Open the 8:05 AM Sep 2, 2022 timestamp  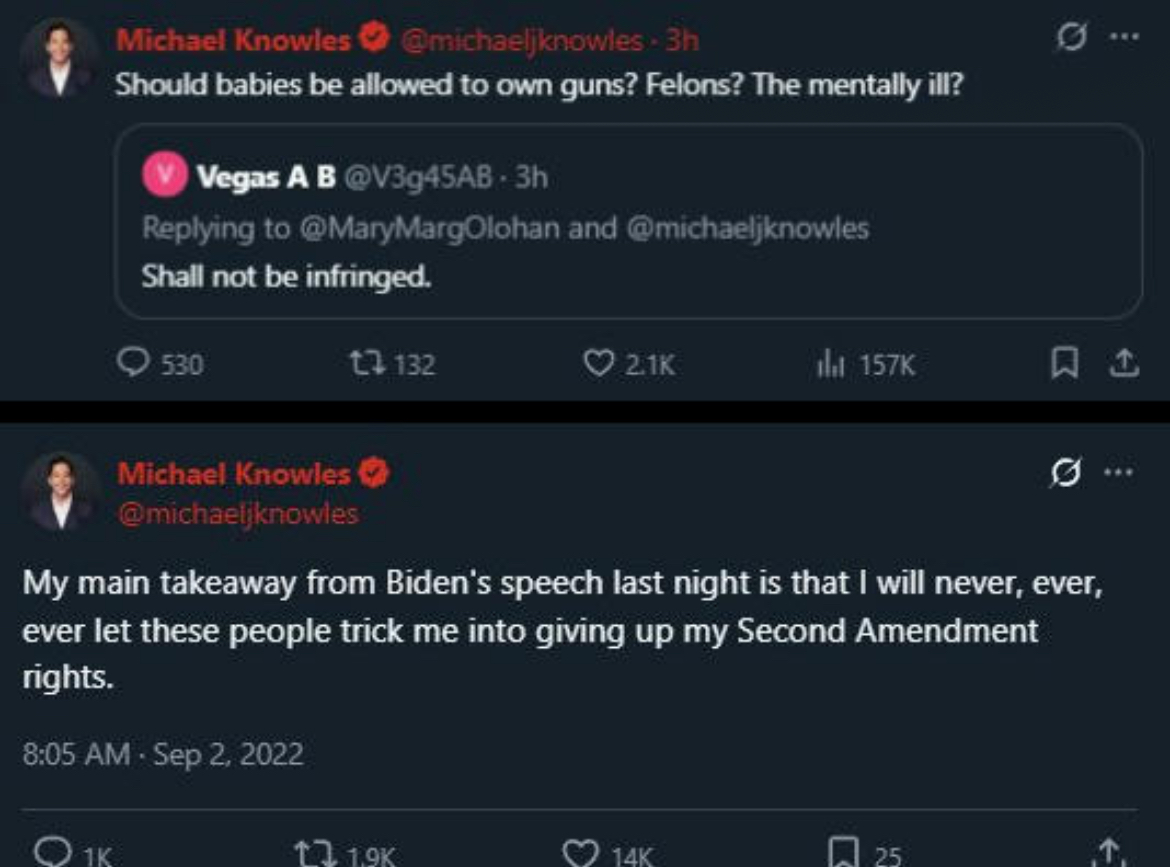coord(163,752)
